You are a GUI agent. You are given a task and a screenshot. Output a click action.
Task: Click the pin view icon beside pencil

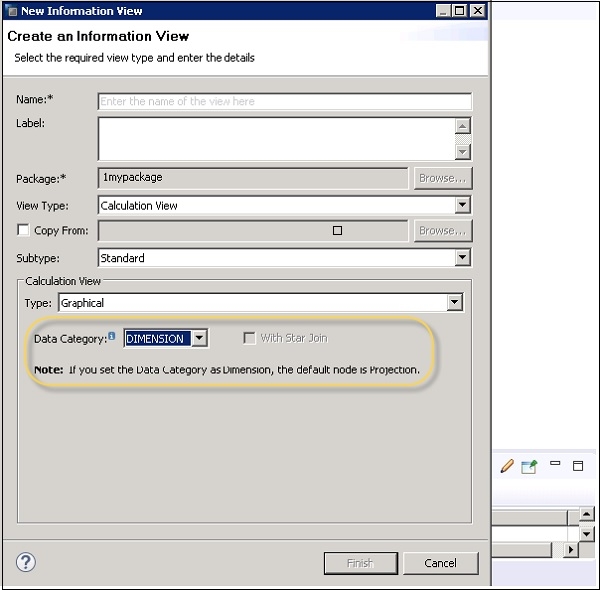point(529,466)
